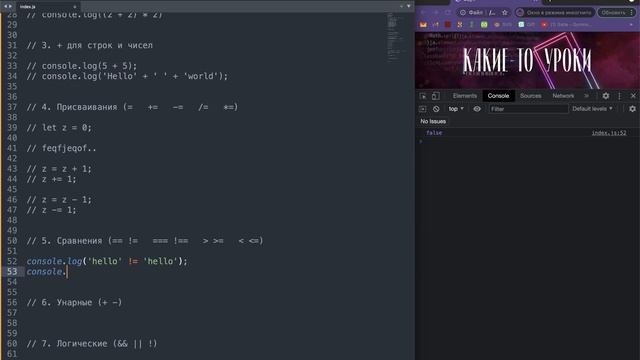The height and width of the screenshot is (360, 640).
Task: Switch to the Sources tab
Action: 531,96
